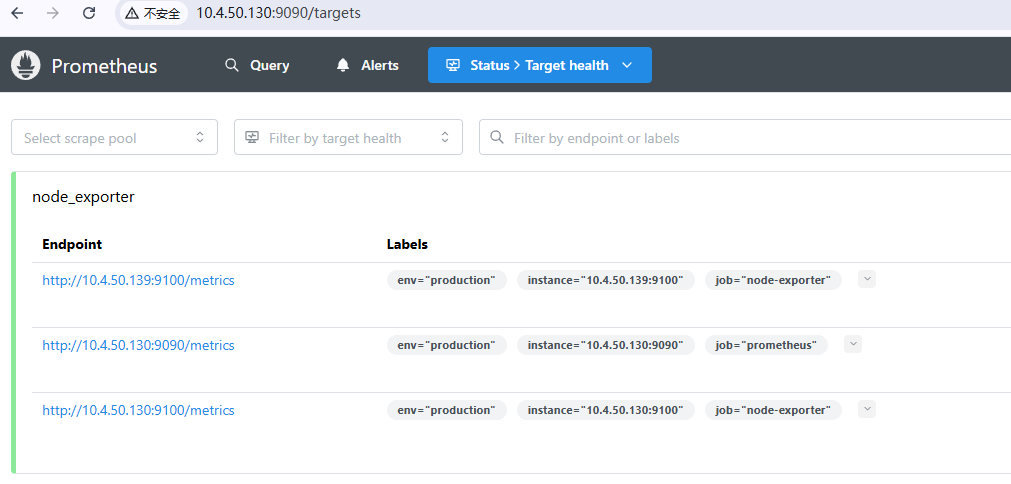1011x484 pixels.
Task: Click the Alerts bell icon
Action: (x=343, y=65)
